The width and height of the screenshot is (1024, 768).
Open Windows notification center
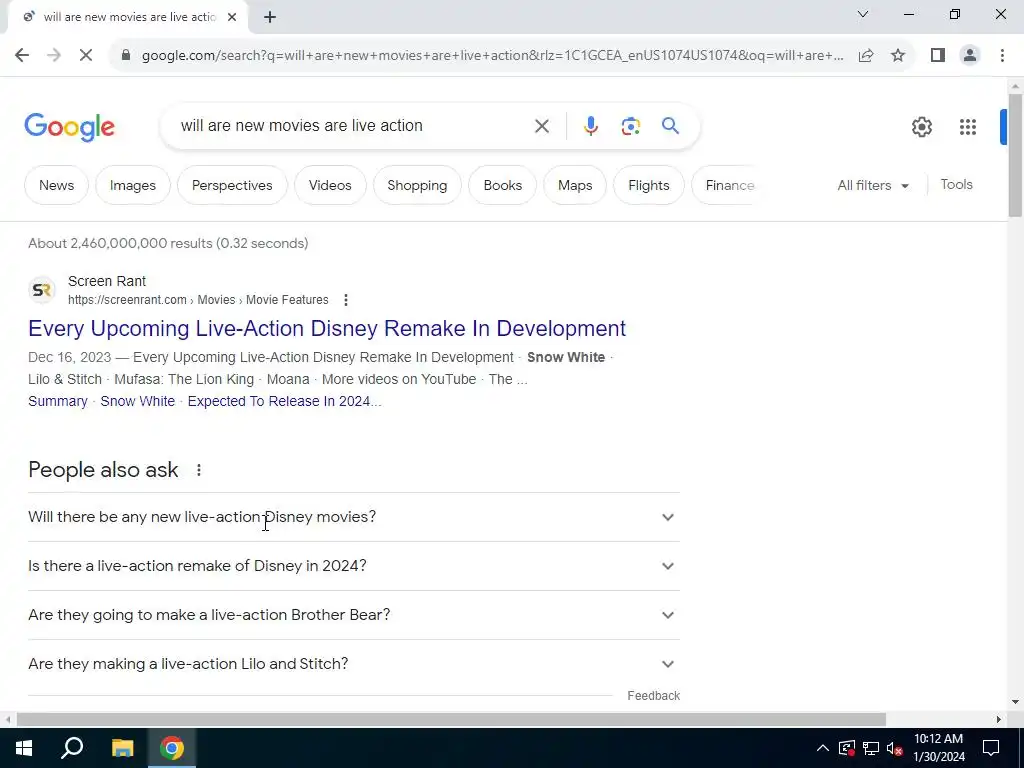pyautogui.click(x=991, y=748)
